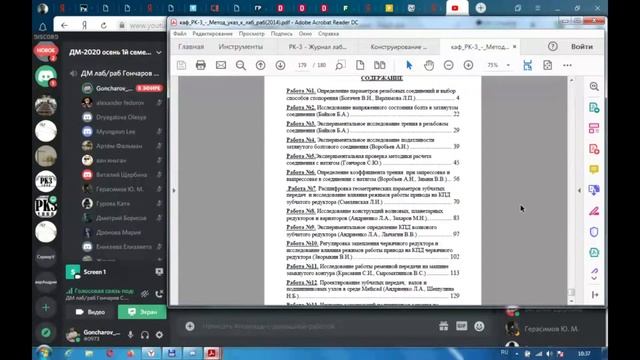
Task: Switch to the Главная tab
Action: [191, 47]
